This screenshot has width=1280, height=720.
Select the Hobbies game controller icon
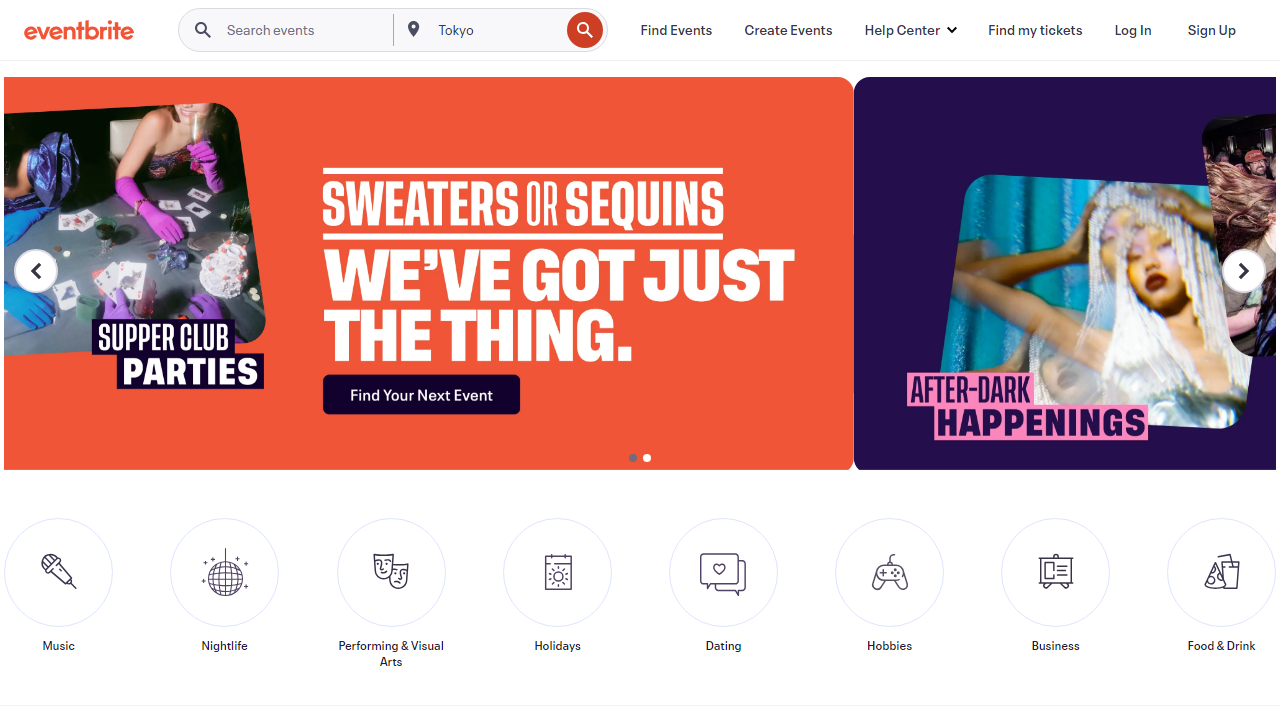[x=889, y=572]
